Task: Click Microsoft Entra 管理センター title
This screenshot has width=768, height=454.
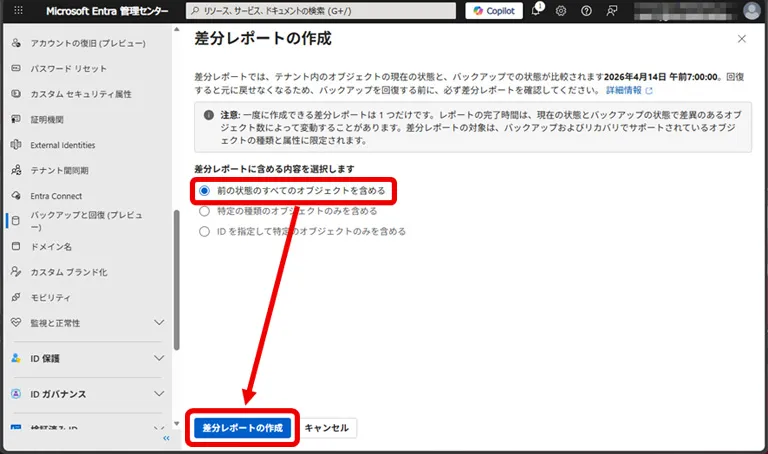Action: (107, 11)
